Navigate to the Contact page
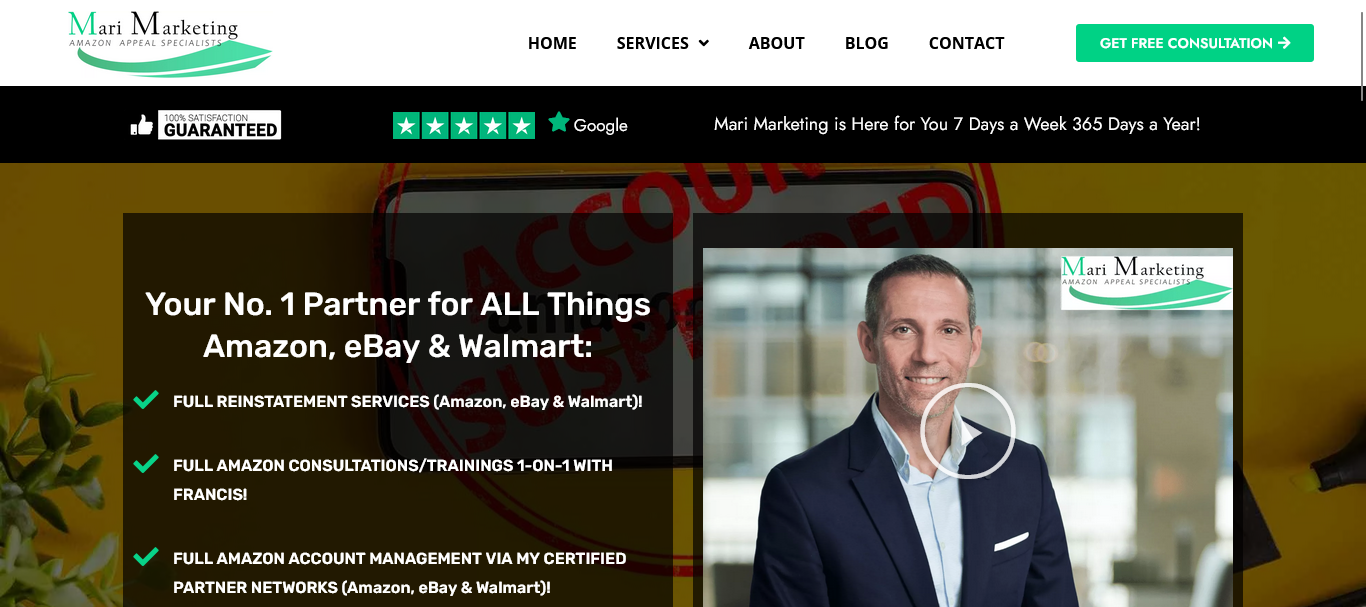 click(967, 43)
